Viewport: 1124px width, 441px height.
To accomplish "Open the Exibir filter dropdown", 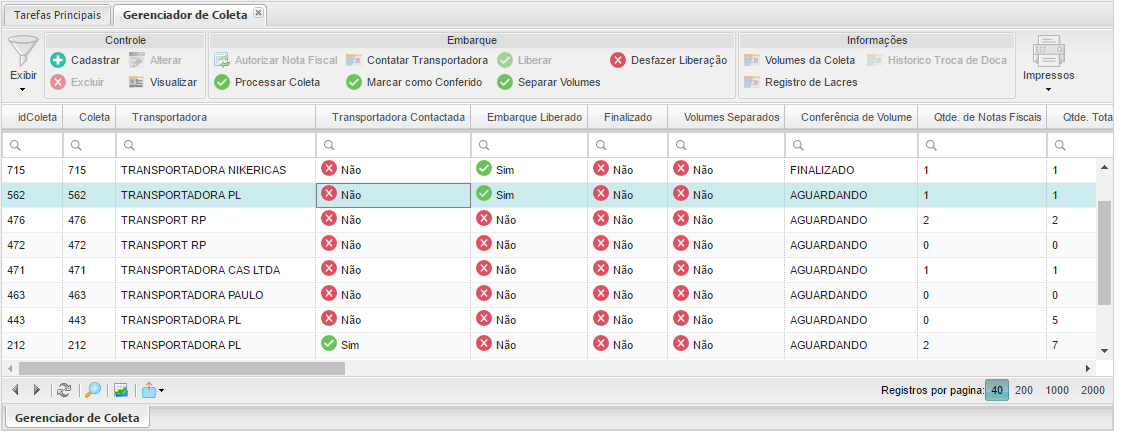I will pyautogui.click(x=23, y=65).
